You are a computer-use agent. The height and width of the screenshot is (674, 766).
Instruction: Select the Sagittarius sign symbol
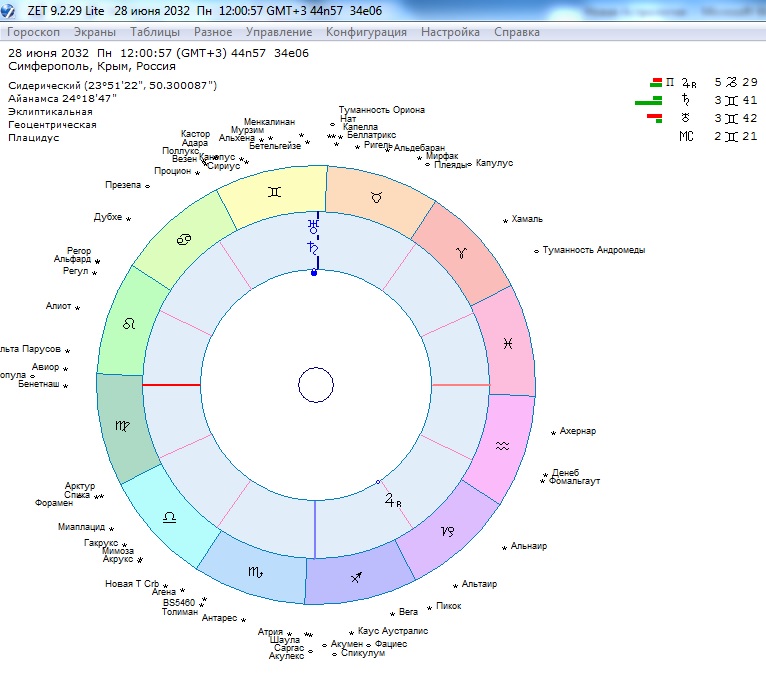click(x=357, y=579)
